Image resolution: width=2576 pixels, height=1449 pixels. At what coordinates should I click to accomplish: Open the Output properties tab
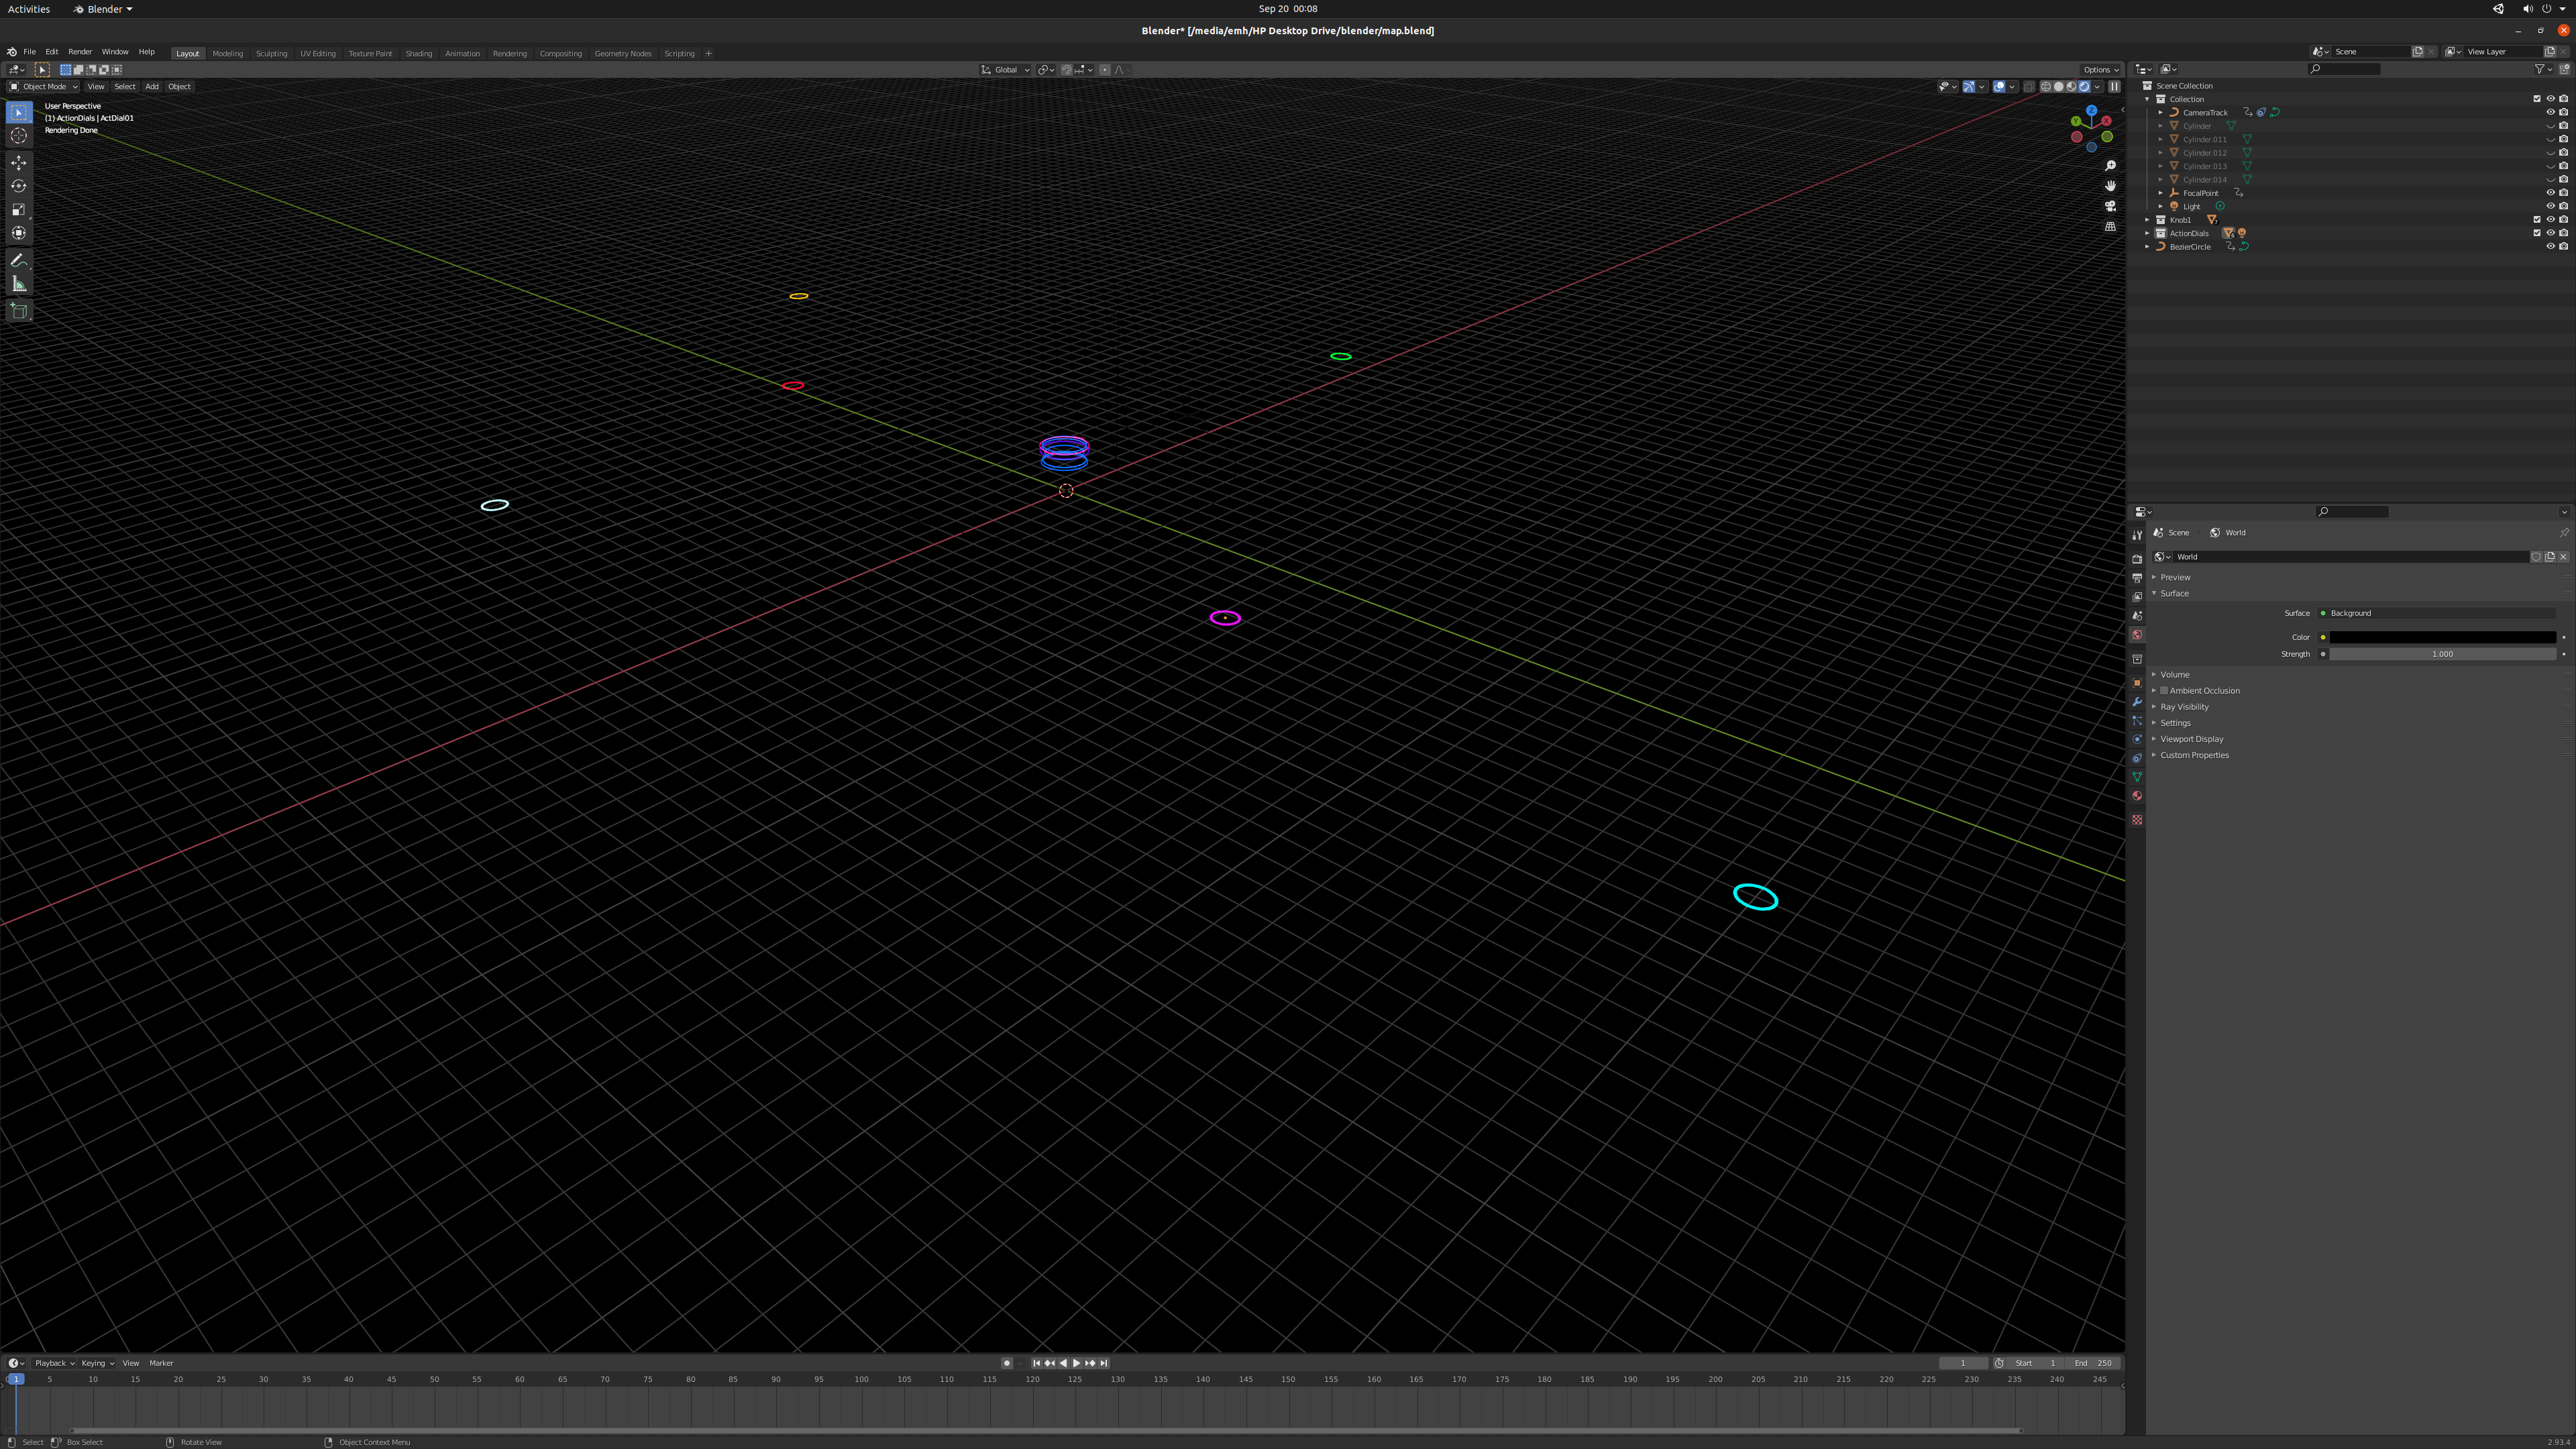2137,578
